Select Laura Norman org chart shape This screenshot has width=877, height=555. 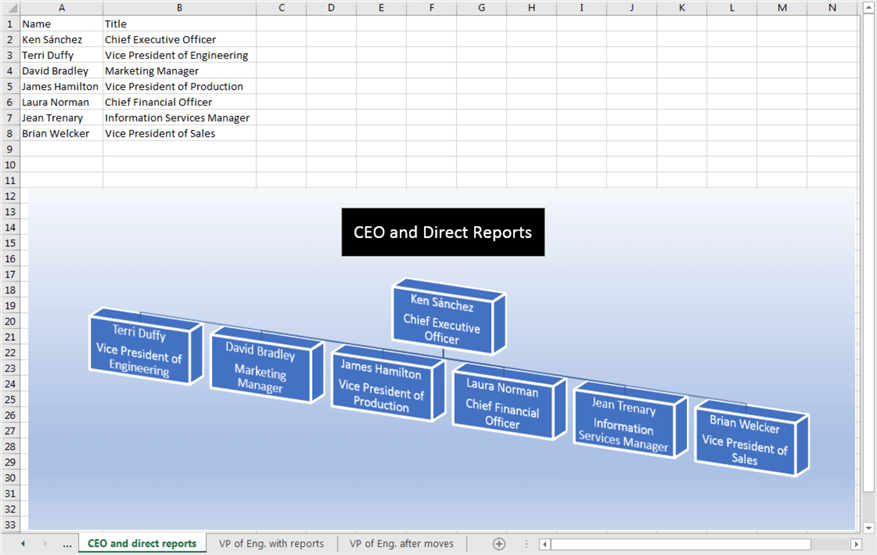point(509,402)
